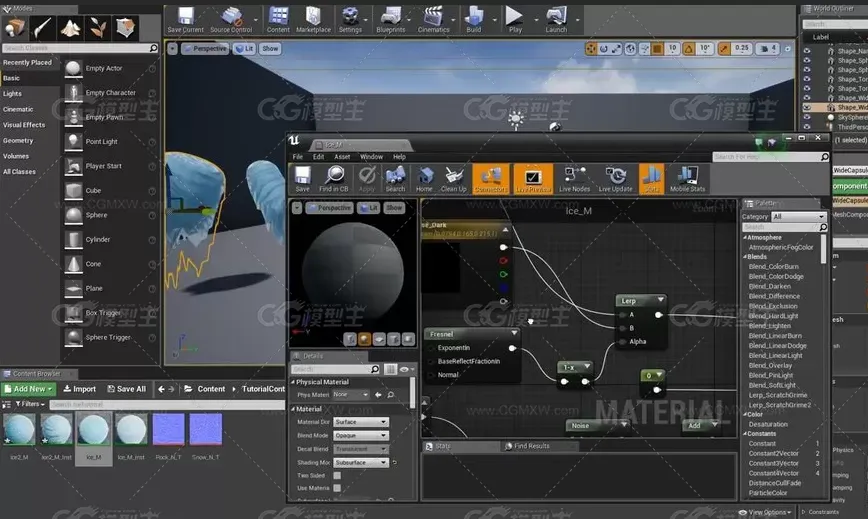Toggle grid snapping in the viewport toolbar
This screenshot has width=868, height=519.
click(x=657, y=49)
